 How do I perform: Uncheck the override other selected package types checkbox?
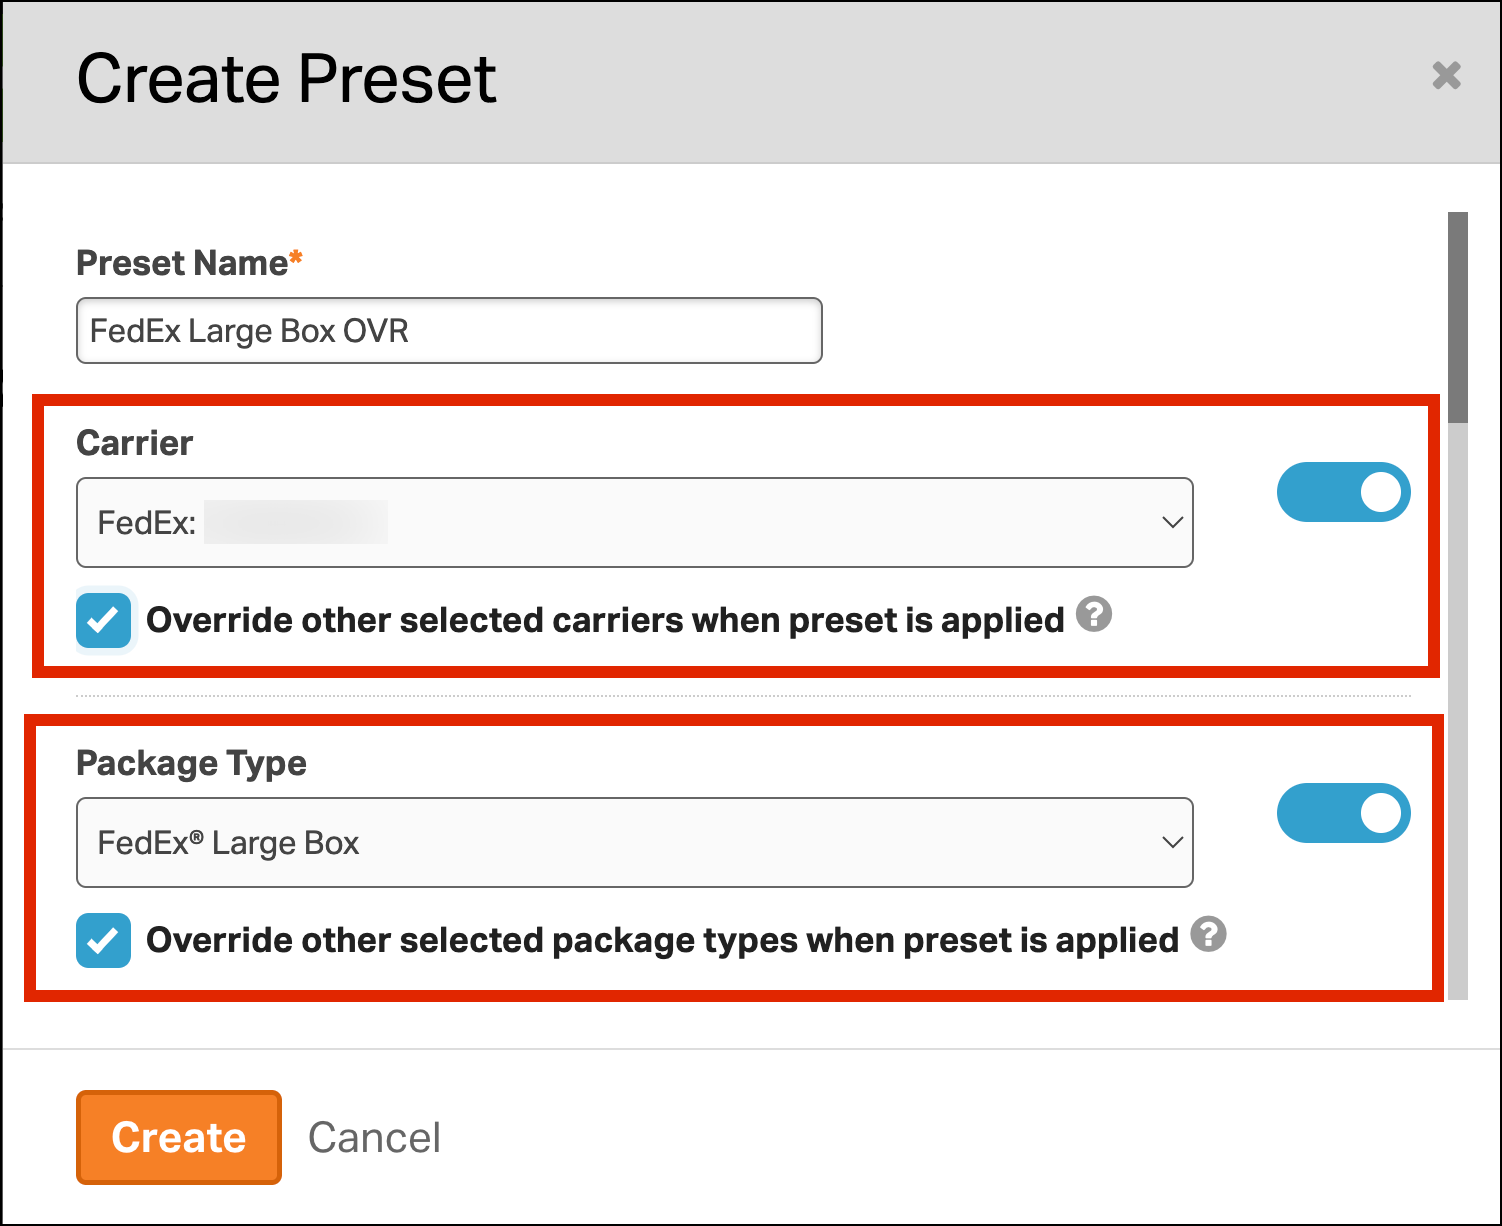pos(104,940)
